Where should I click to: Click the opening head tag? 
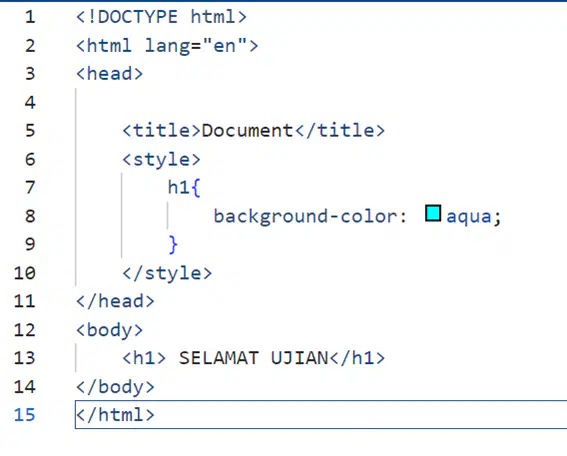click(110, 74)
